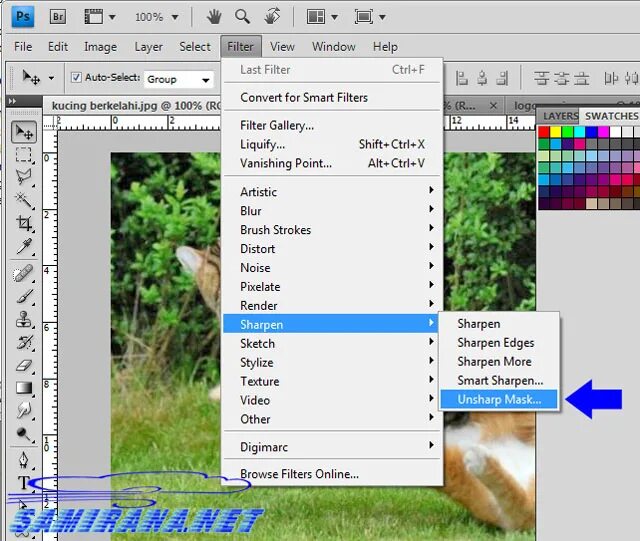640x541 pixels.
Task: Click the Photoshop Ps logo icon
Action: click(x=23, y=17)
